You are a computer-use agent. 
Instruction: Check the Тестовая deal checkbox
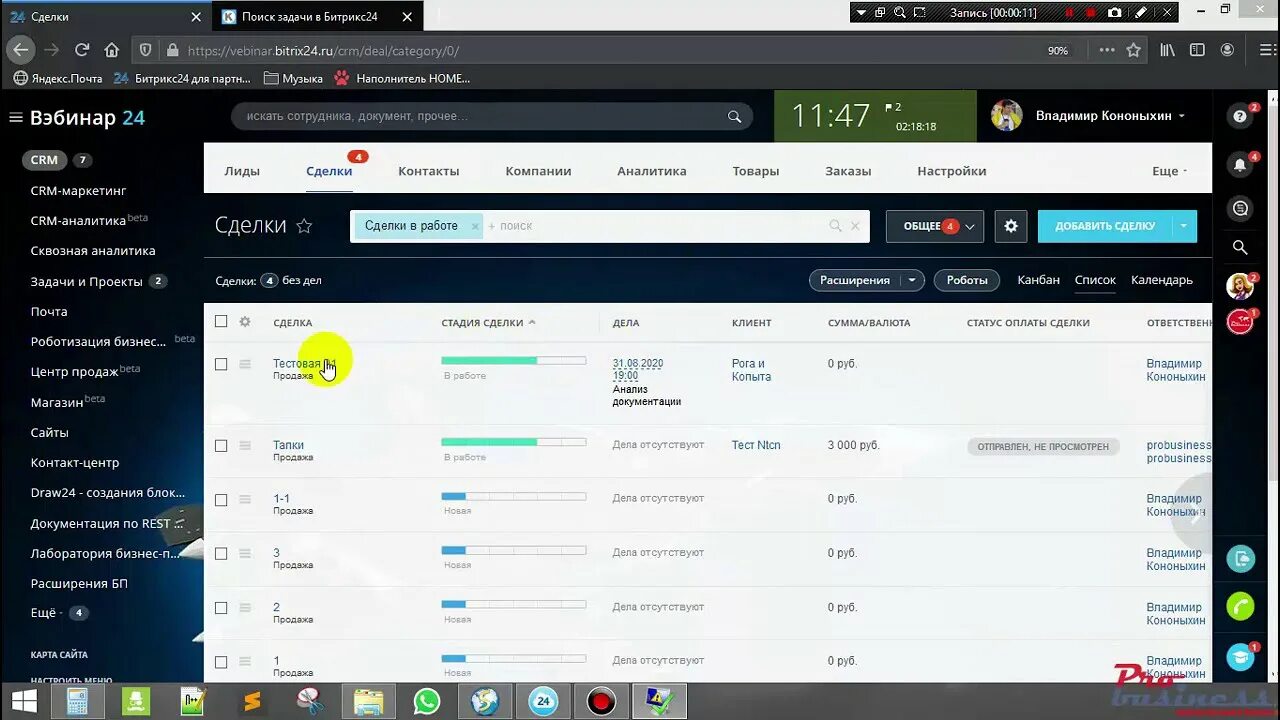pos(221,364)
